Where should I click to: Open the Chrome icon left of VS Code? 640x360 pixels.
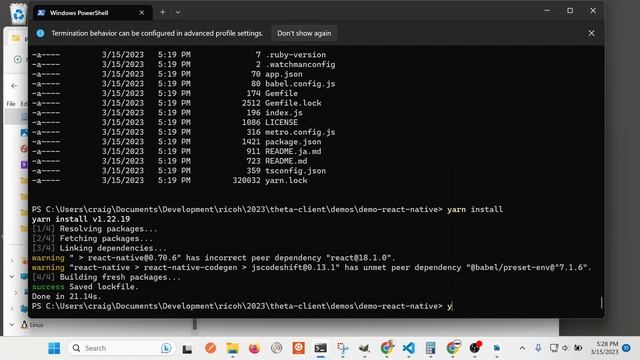click(x=387, y=348)
